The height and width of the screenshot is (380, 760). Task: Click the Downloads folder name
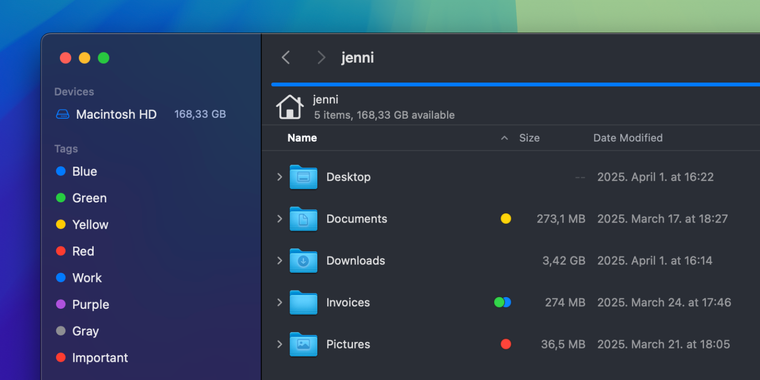356,261
